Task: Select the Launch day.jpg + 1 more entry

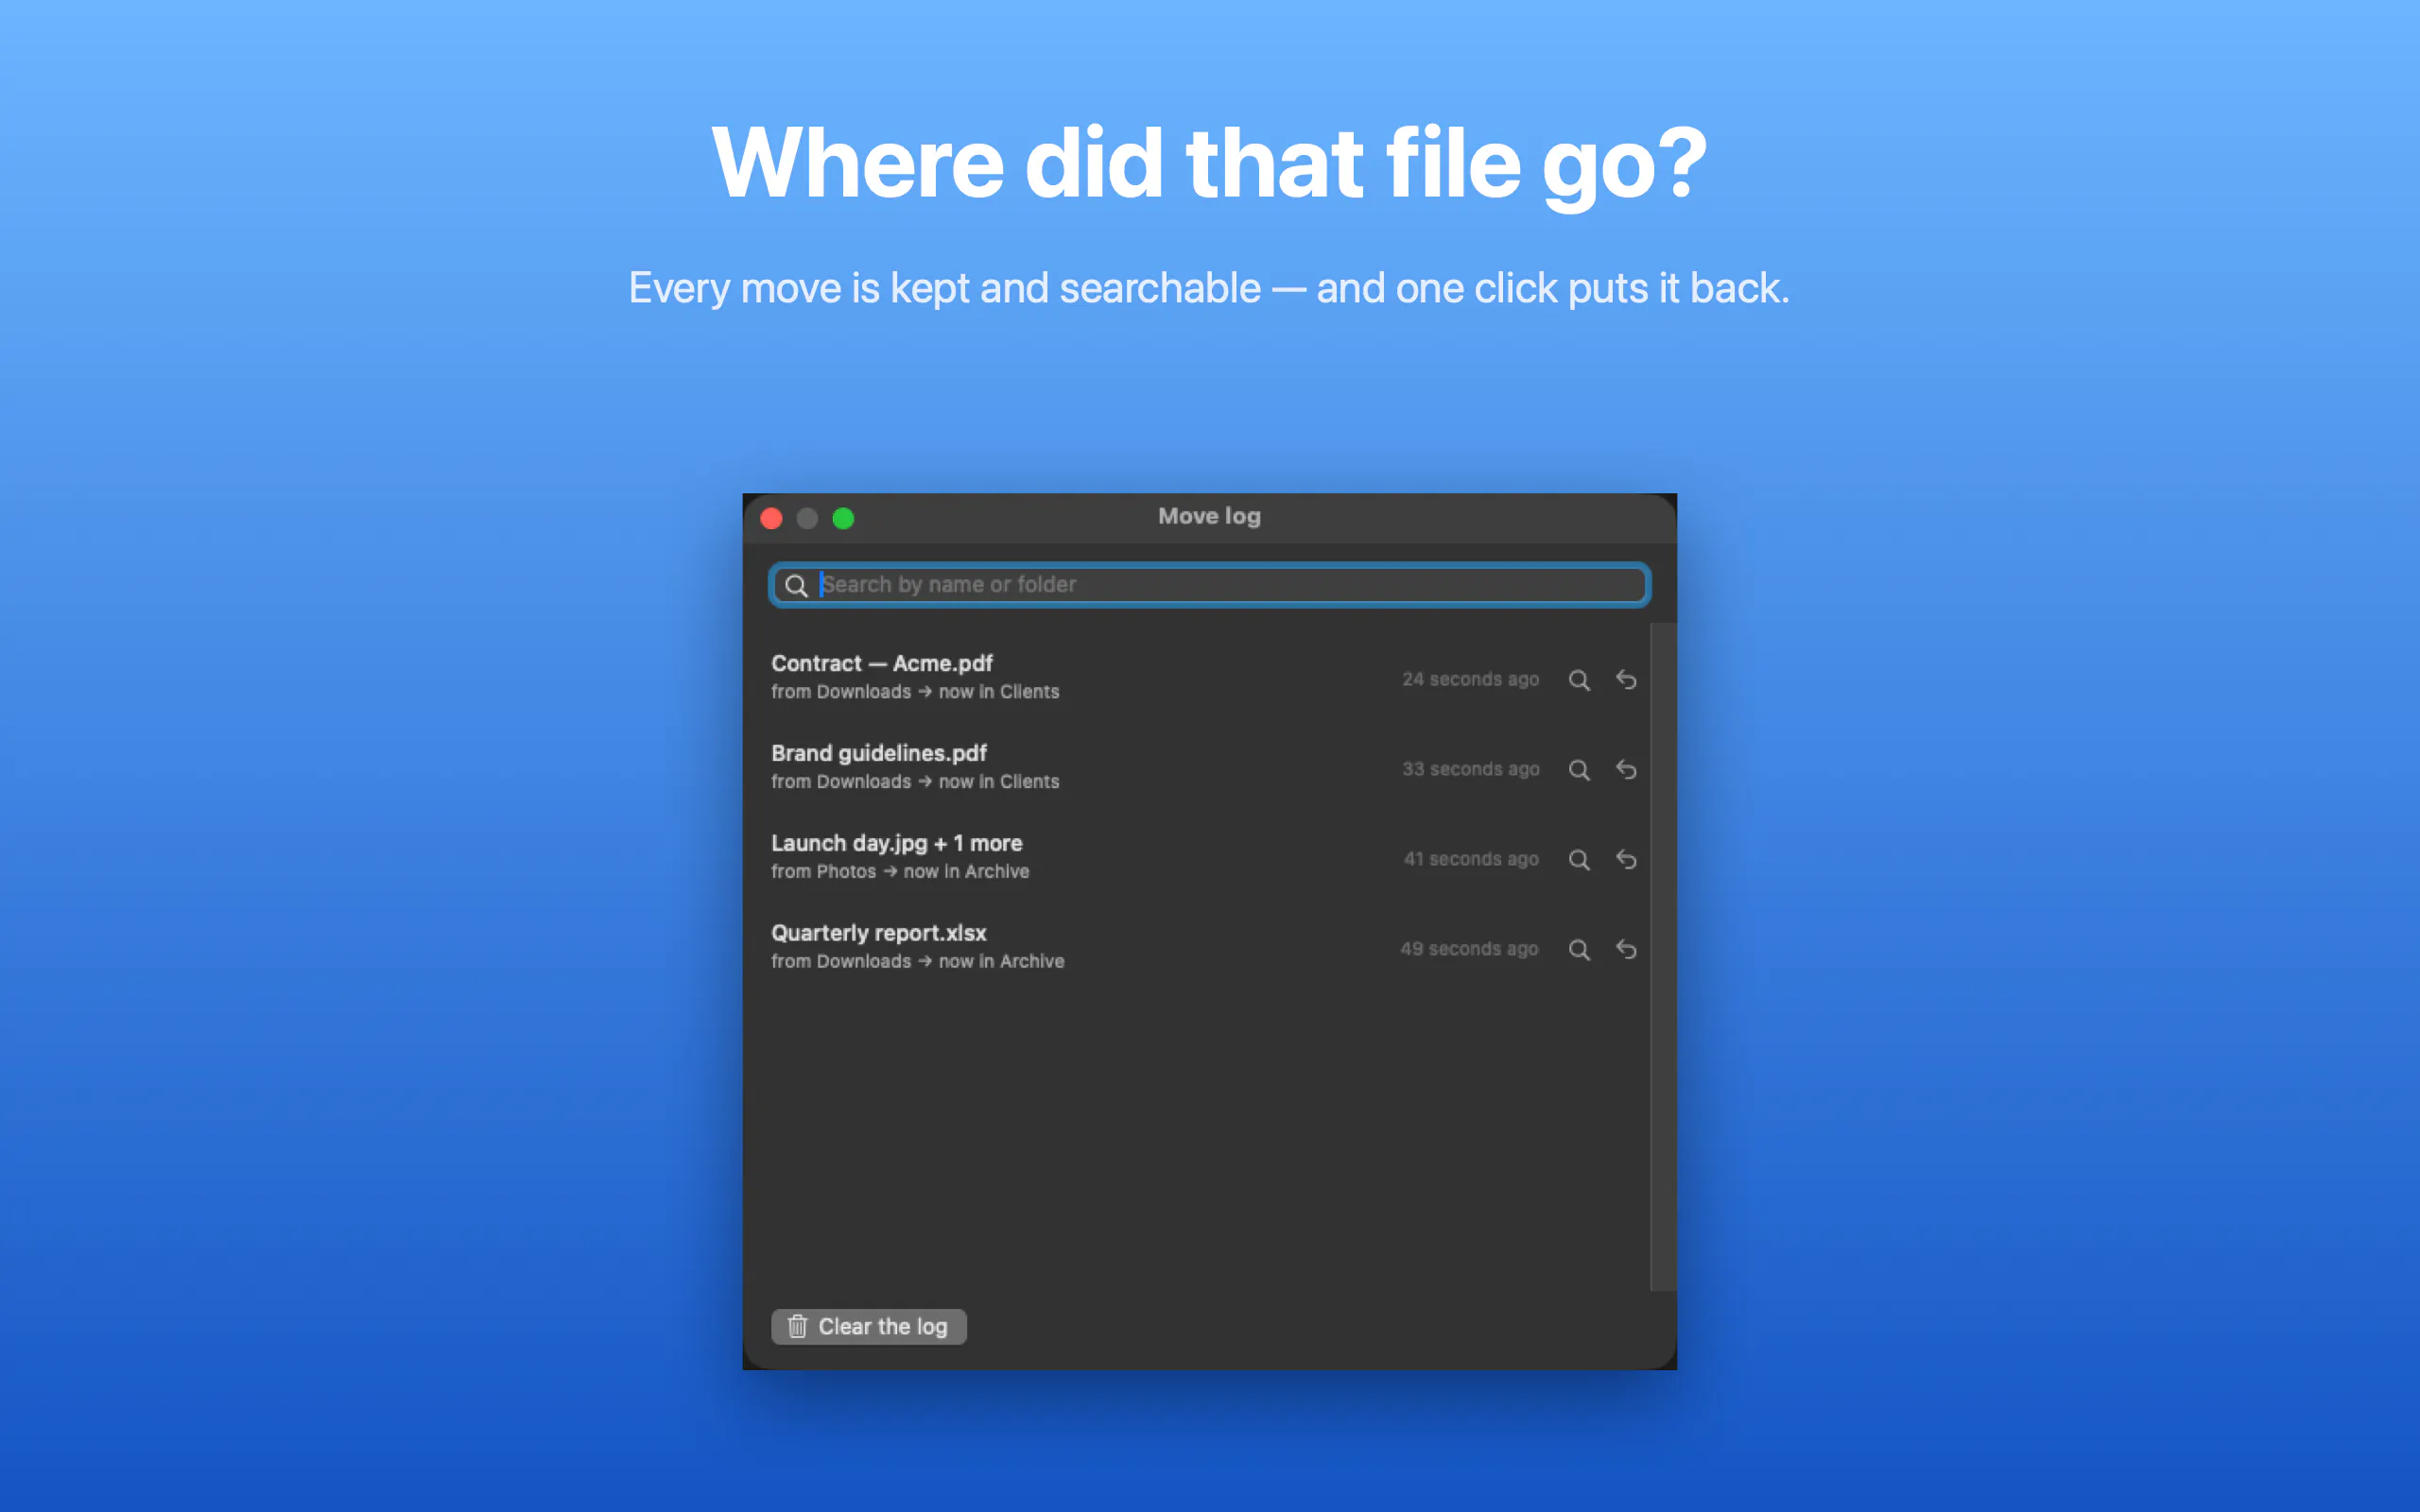Action: click(x=896, y=843)
